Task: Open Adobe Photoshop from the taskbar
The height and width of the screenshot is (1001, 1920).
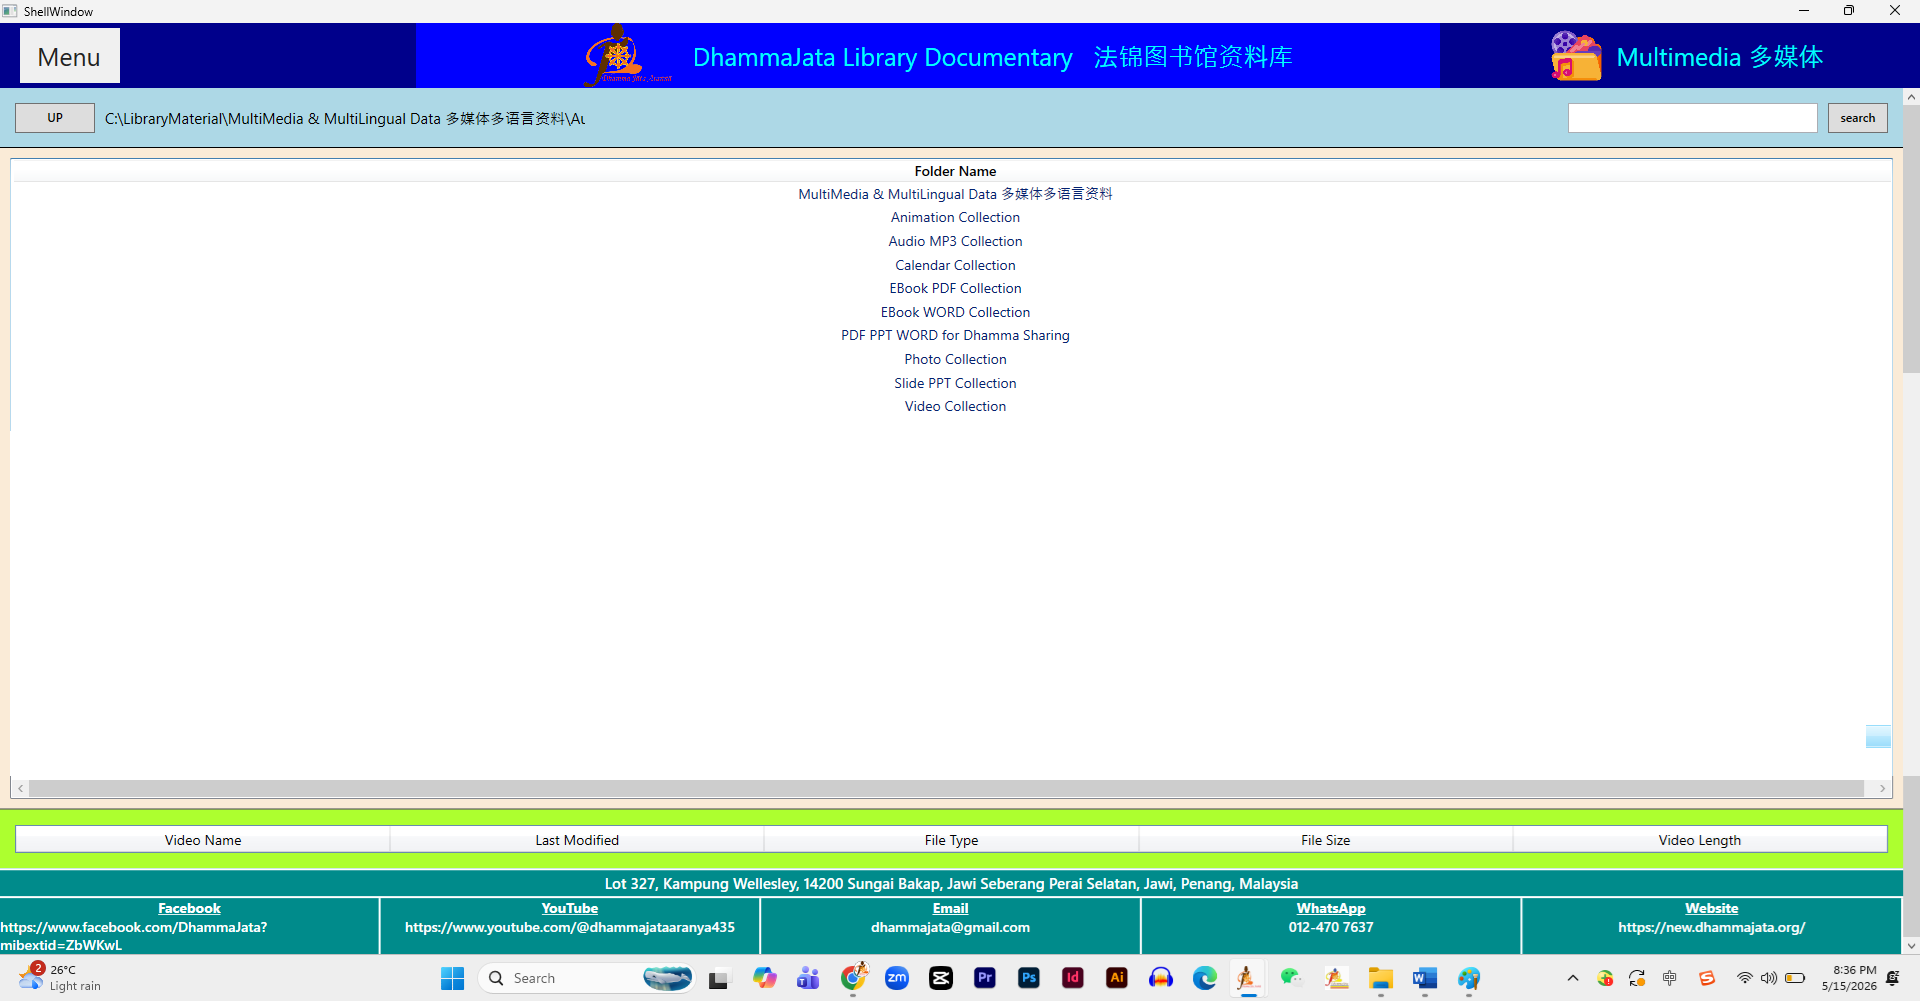Action: (x=1029, y=978)
